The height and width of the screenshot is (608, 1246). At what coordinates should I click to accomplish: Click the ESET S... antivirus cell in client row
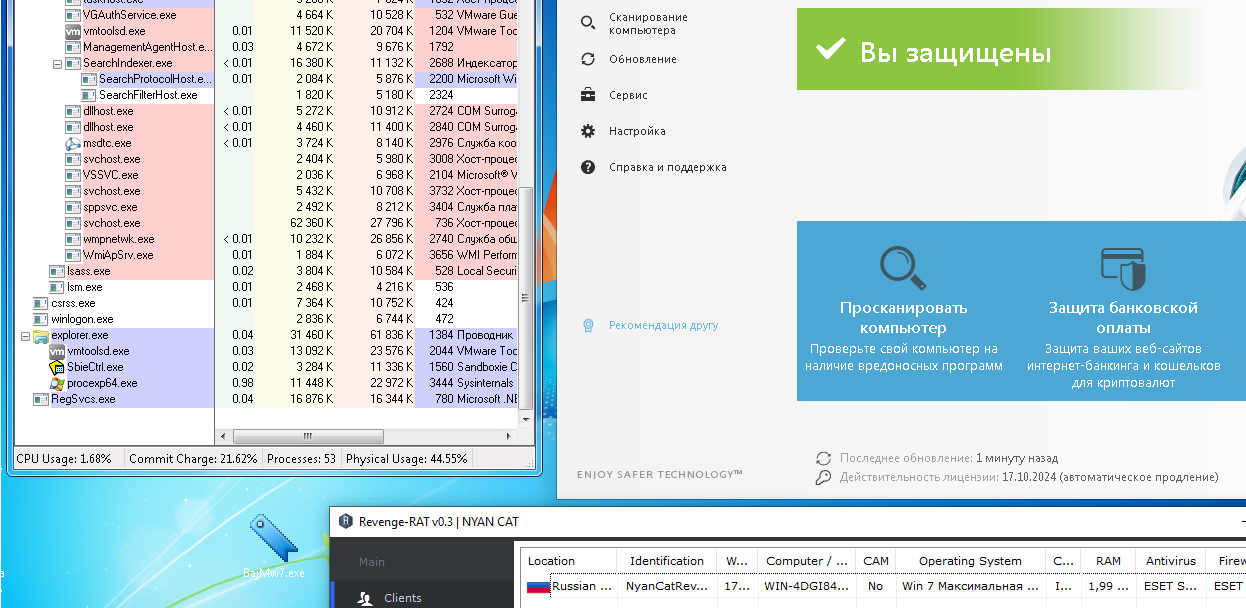(x=1172, y=586)
